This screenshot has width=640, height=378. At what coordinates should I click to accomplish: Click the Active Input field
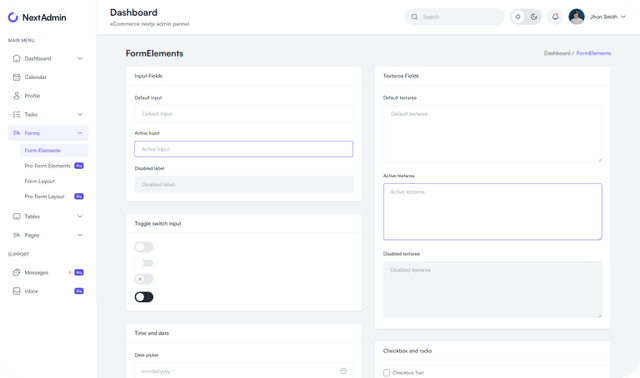(x=244, y=149)
